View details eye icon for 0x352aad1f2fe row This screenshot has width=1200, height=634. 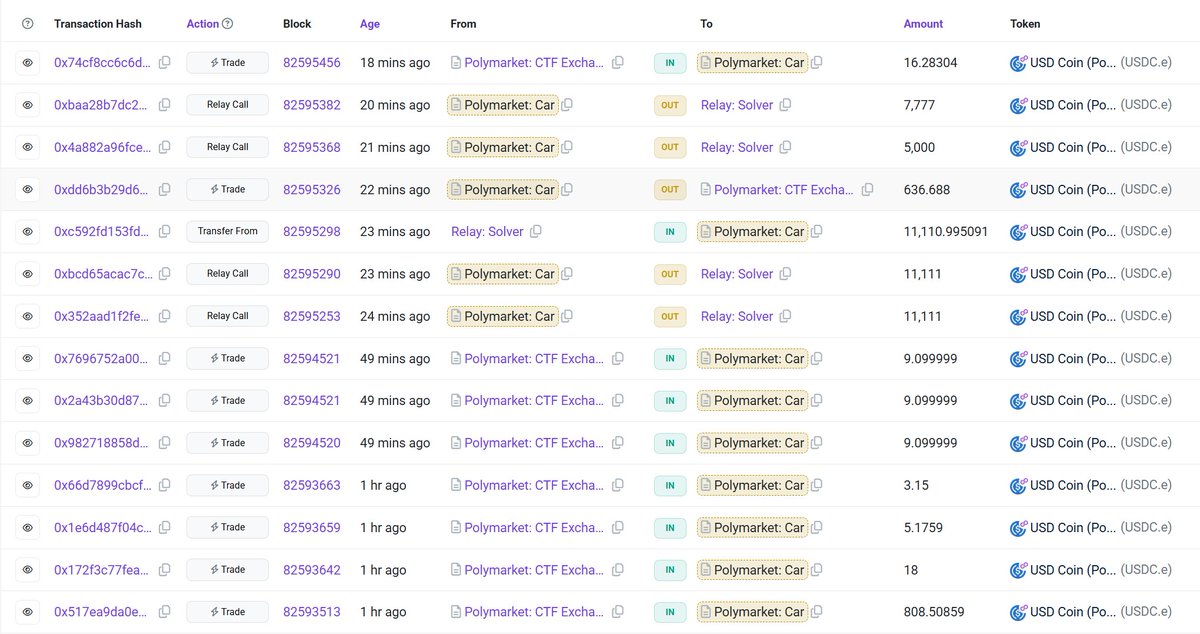click(x=28, y=316)
